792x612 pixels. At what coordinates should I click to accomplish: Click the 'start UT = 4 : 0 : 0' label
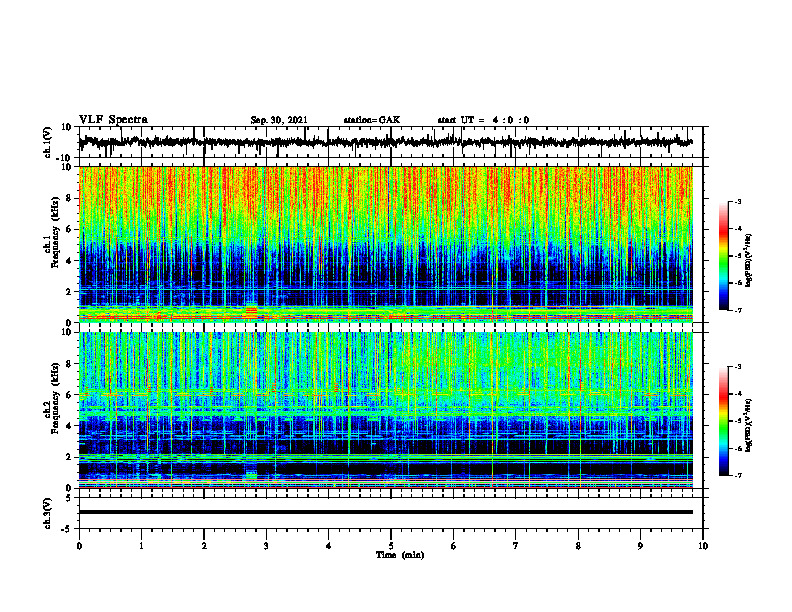(483, 120)
